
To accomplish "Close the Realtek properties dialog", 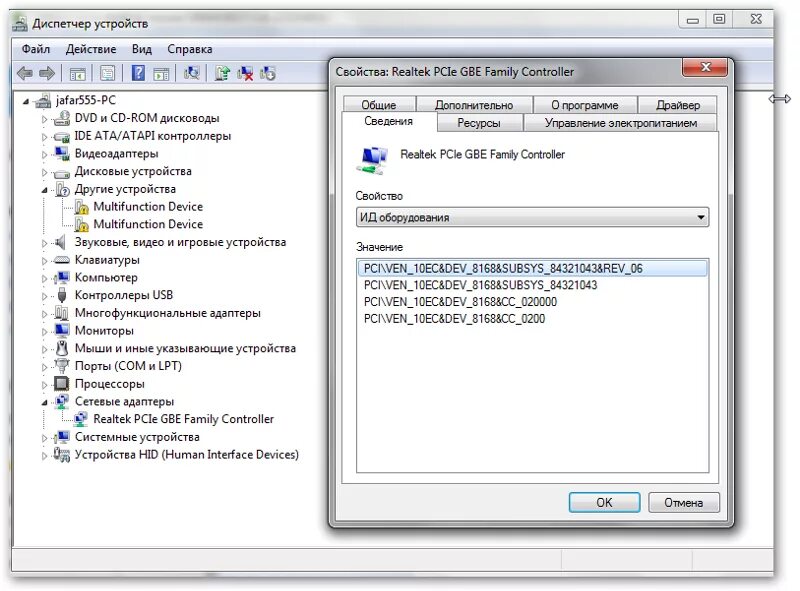I will click(x=706, y=67).
